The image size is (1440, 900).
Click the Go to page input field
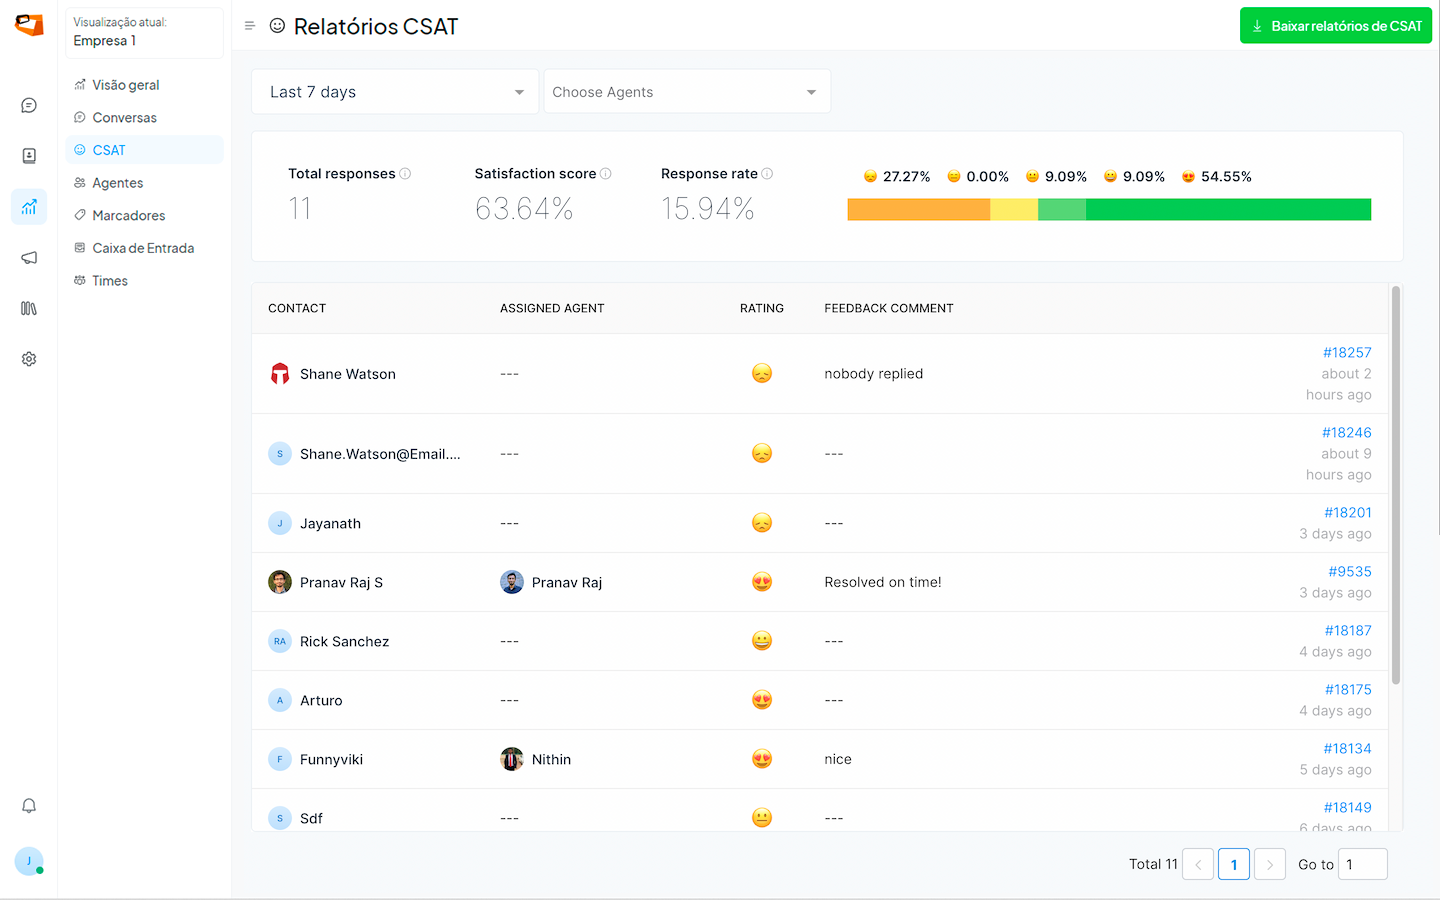point(1362,864)
